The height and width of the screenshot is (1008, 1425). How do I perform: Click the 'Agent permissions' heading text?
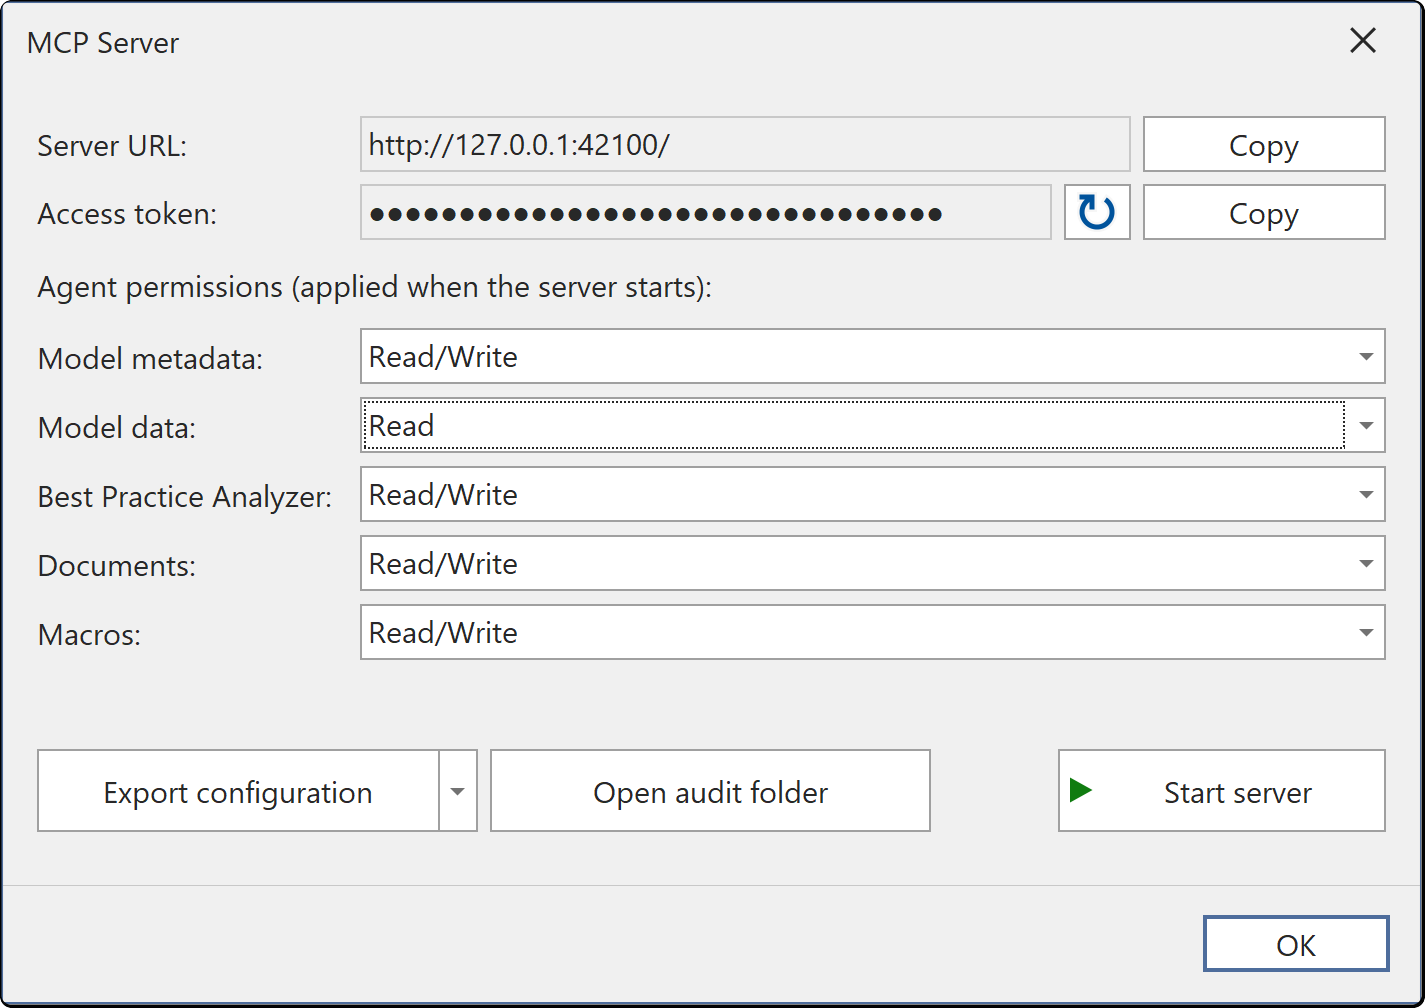[x=374, y=287]
